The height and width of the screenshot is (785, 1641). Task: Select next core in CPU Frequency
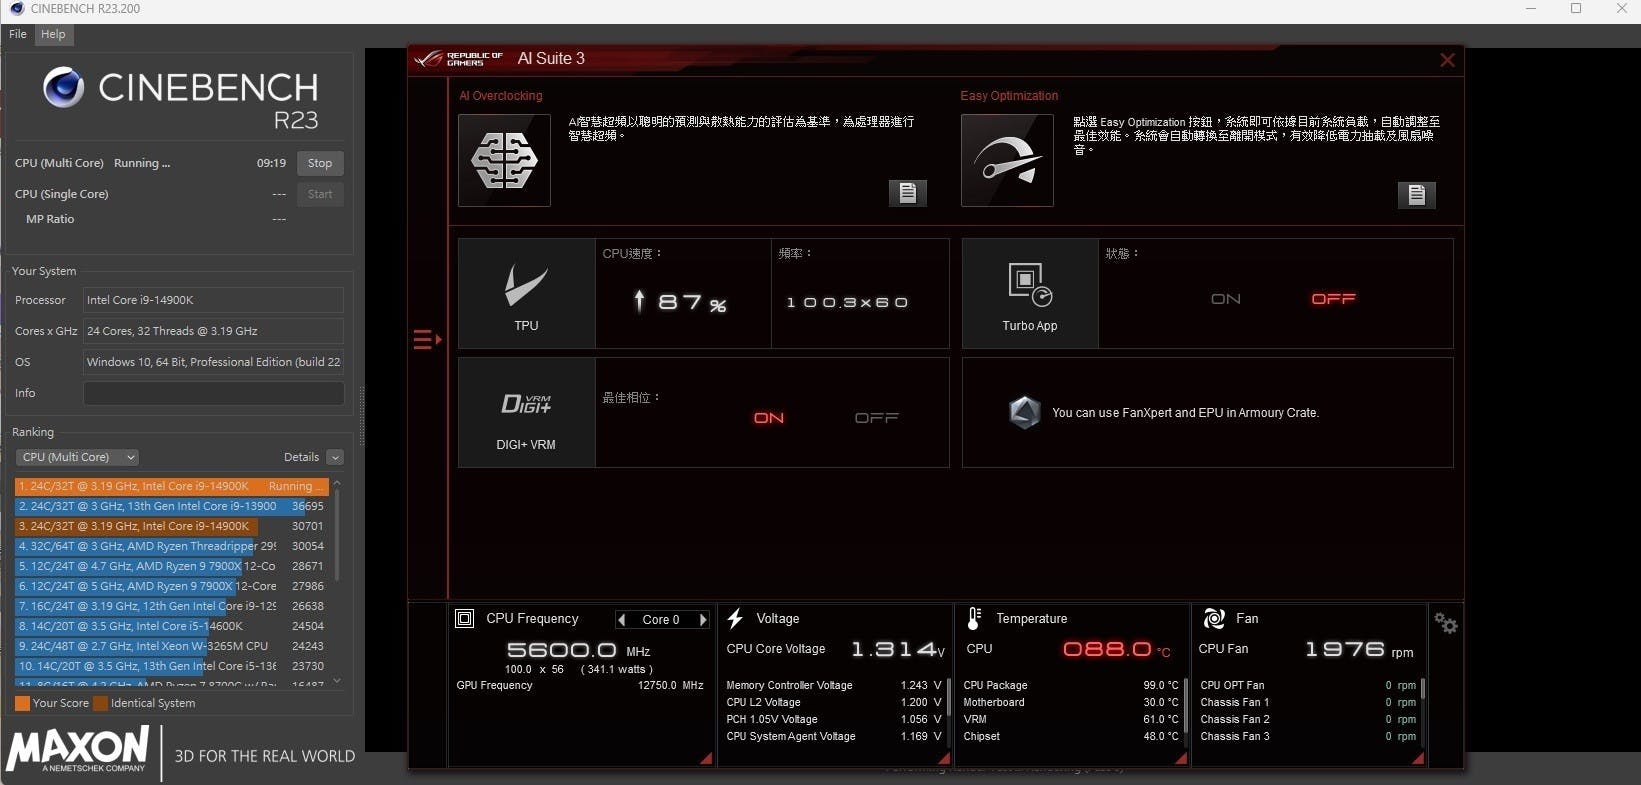pos(703,620)
